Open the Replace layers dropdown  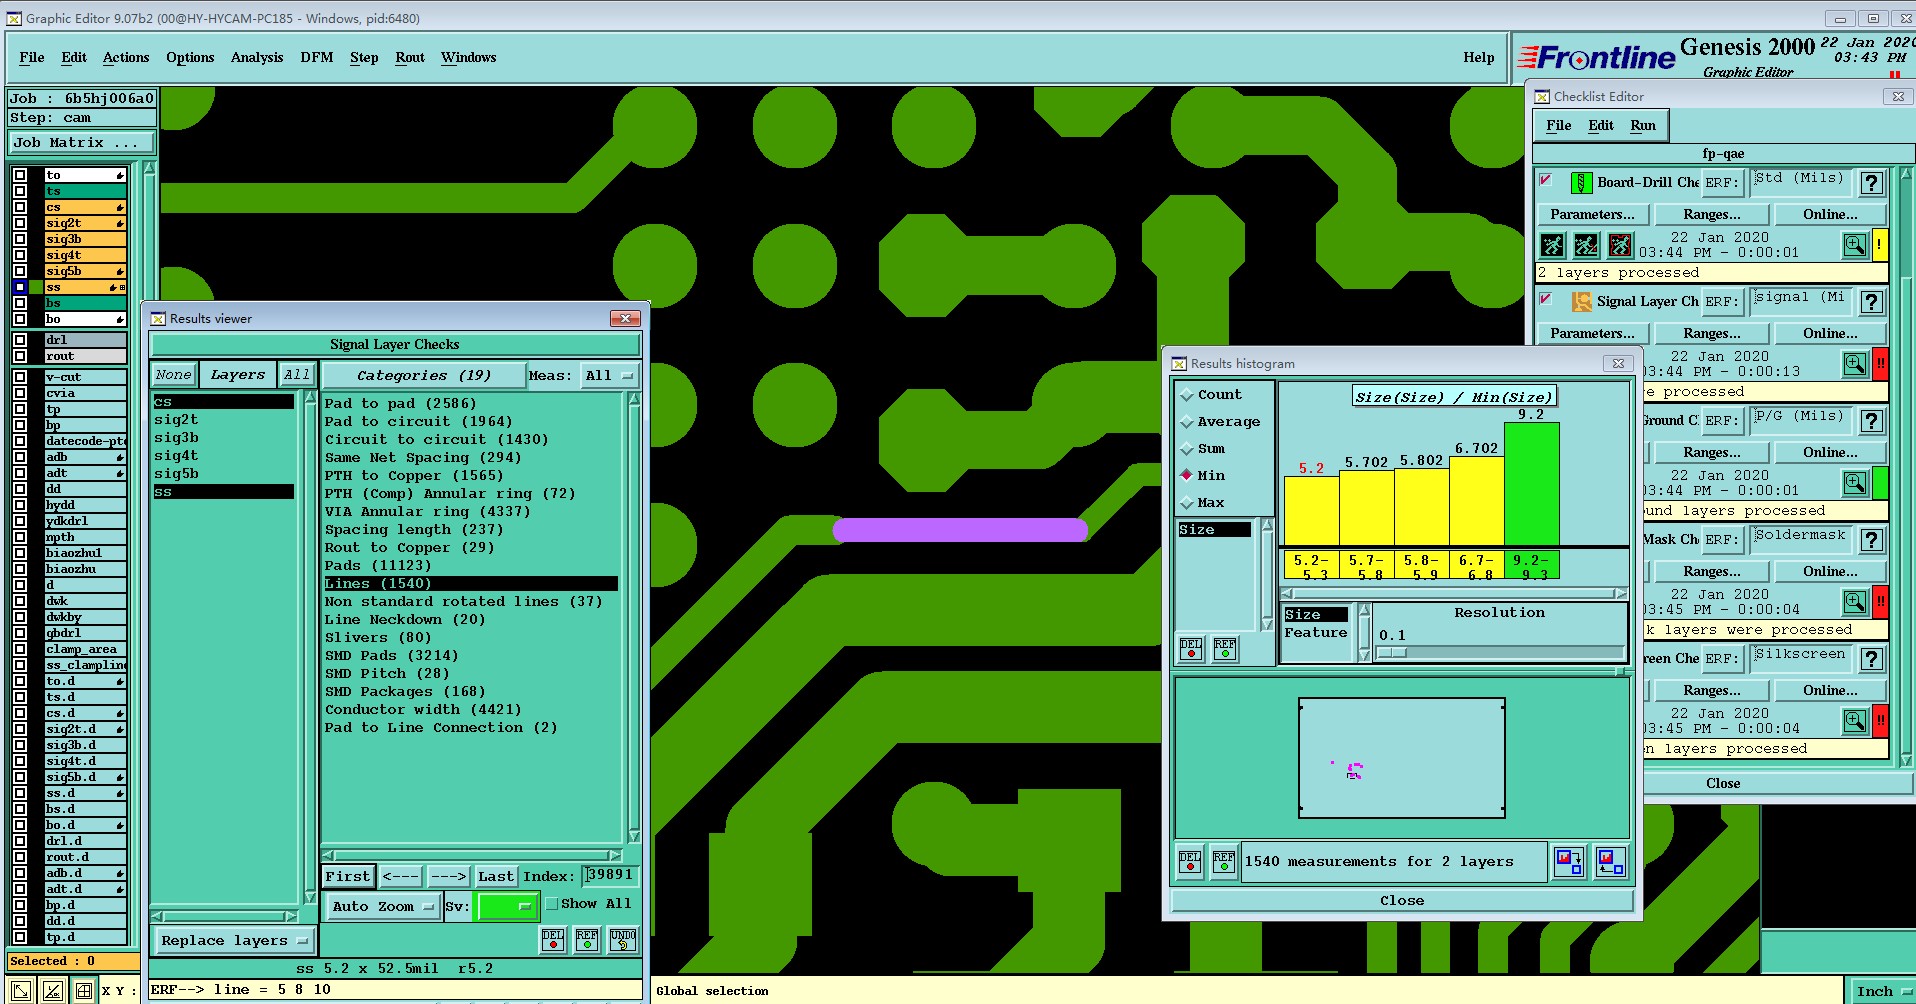pos(233,941)
